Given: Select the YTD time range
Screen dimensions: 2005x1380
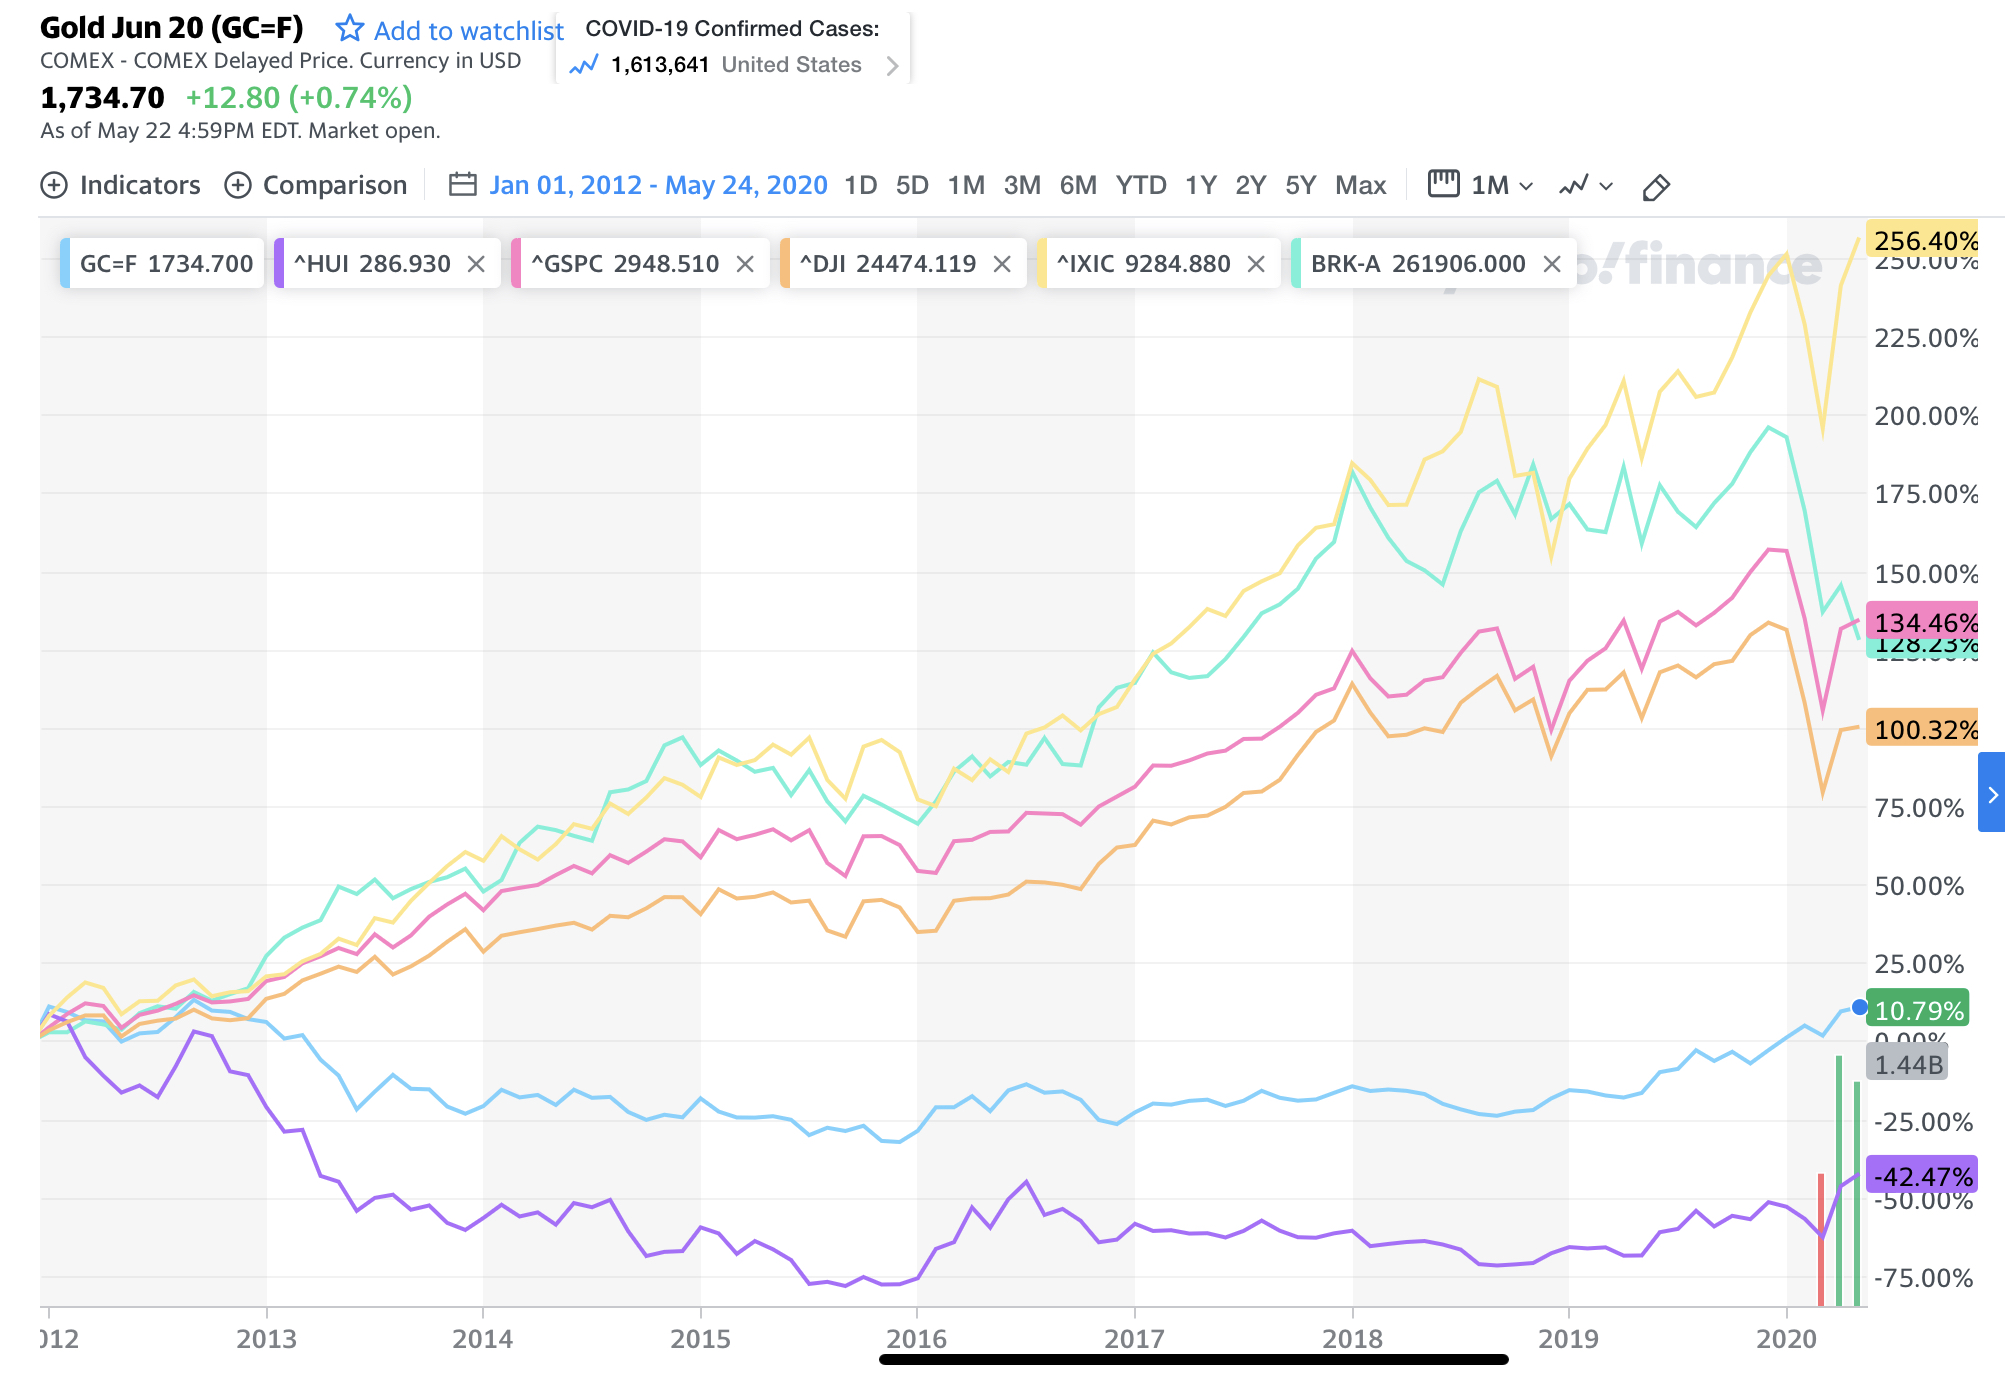Looking at the screenshot, I should pyautogui.click(x=1141, y=186).
